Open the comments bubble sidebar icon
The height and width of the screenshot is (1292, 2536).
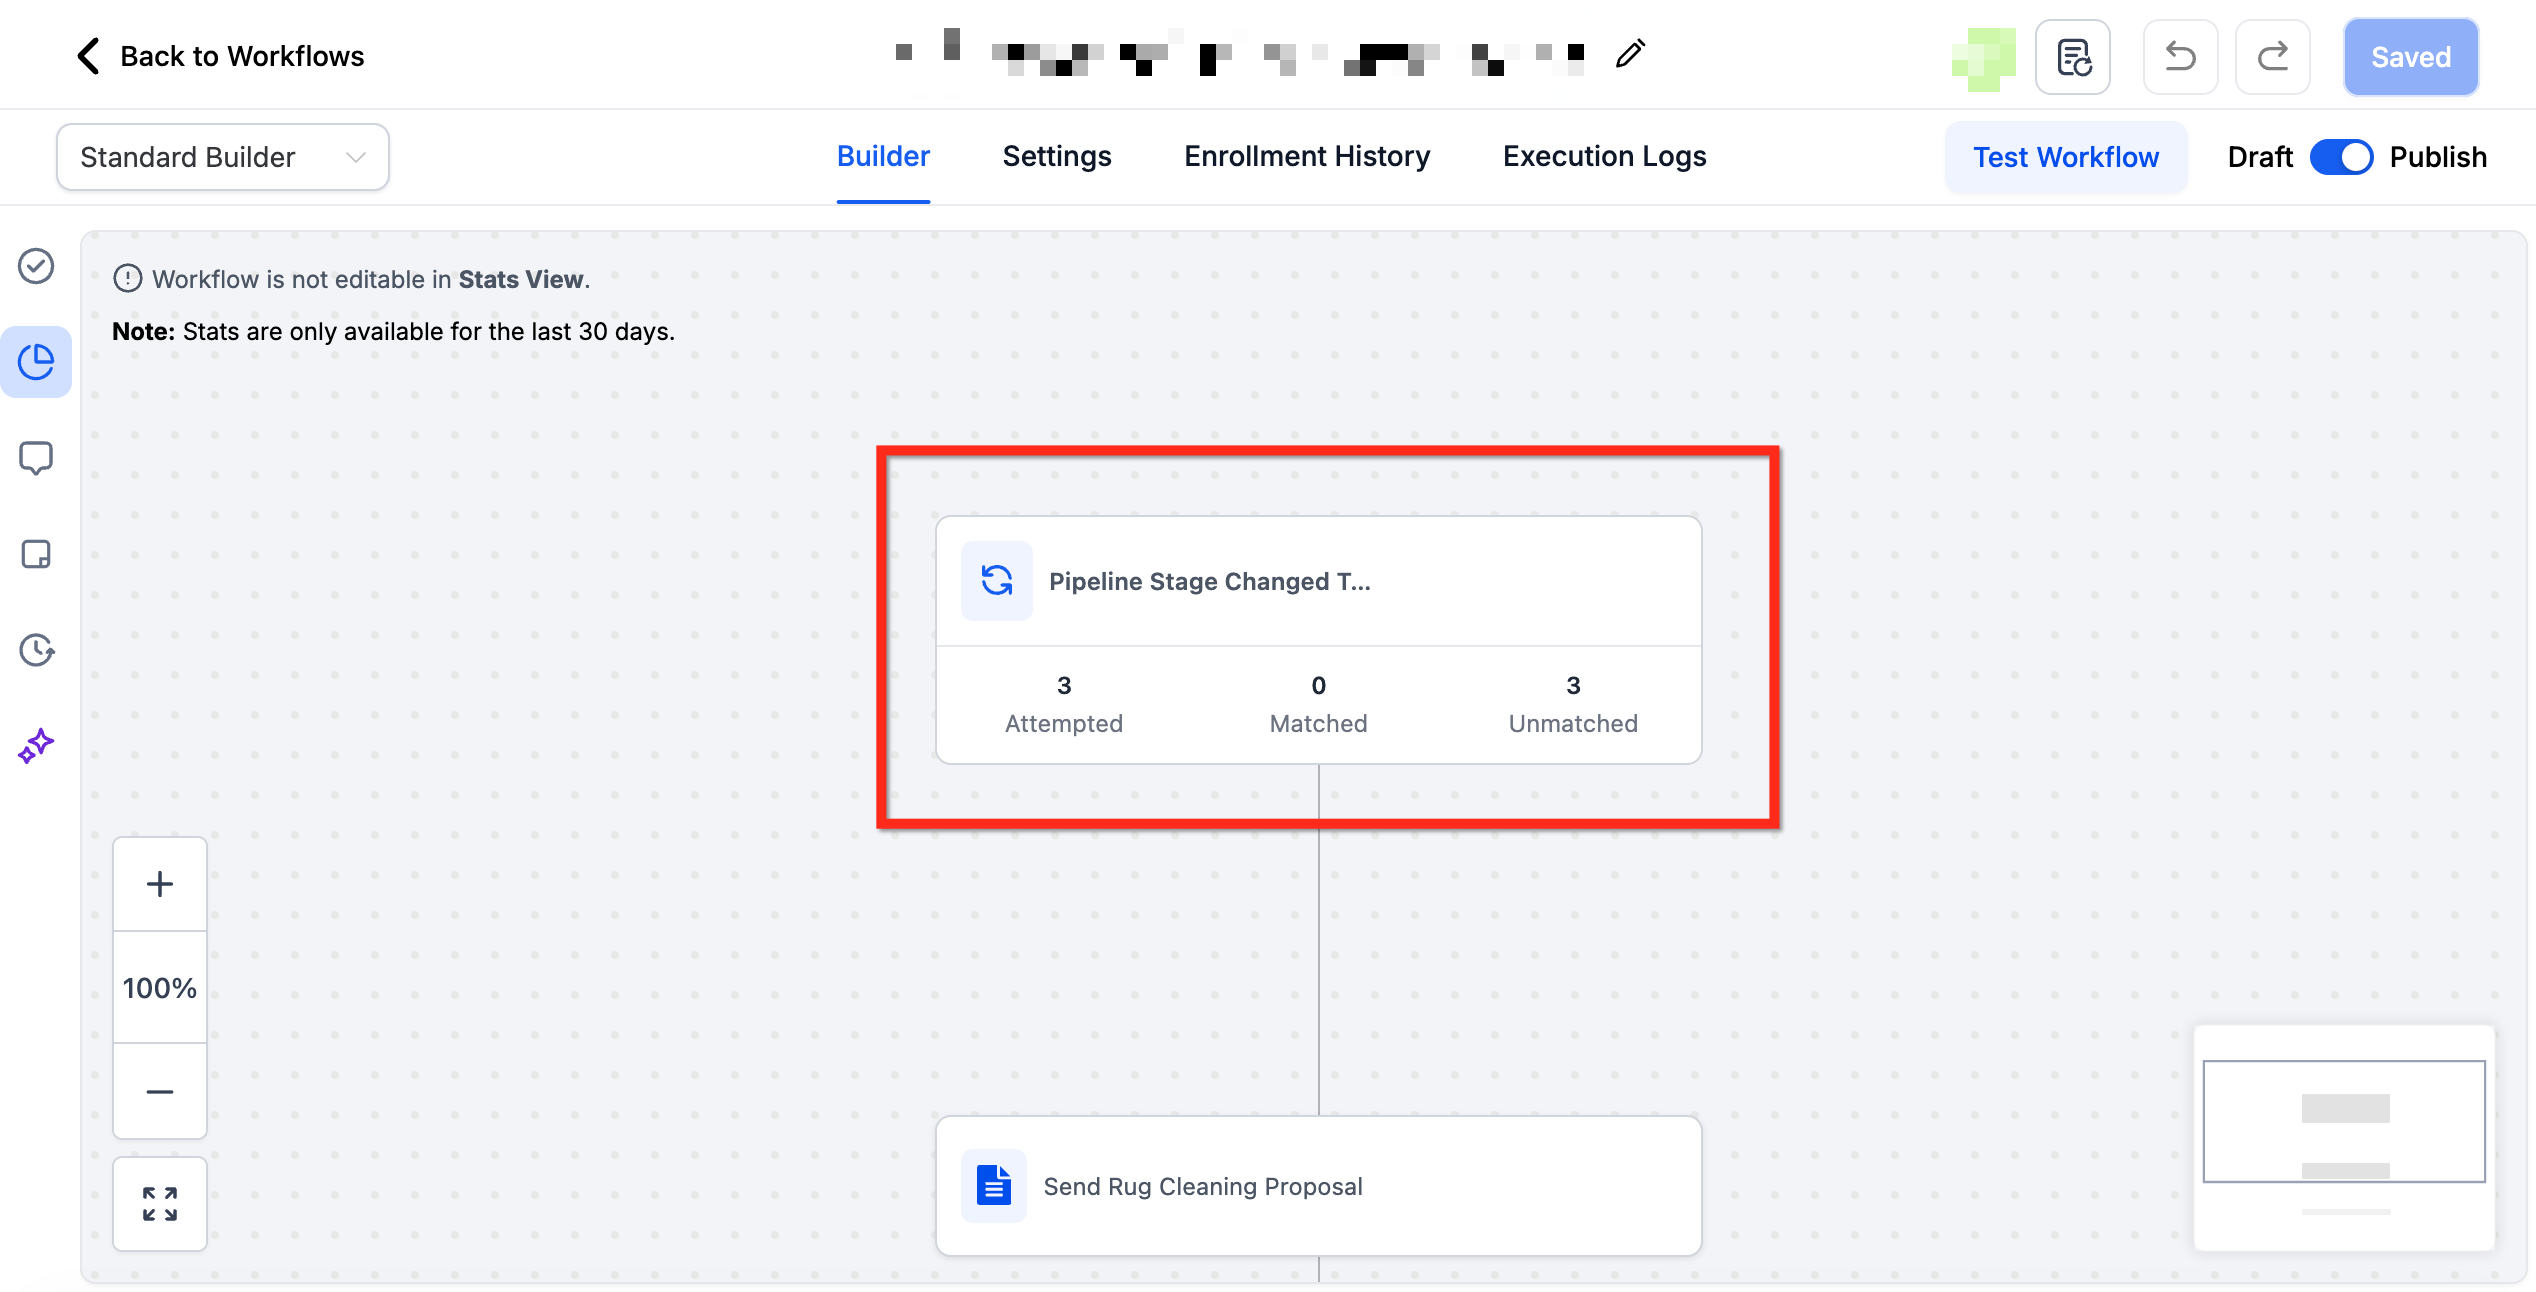[x=36, y=458]
